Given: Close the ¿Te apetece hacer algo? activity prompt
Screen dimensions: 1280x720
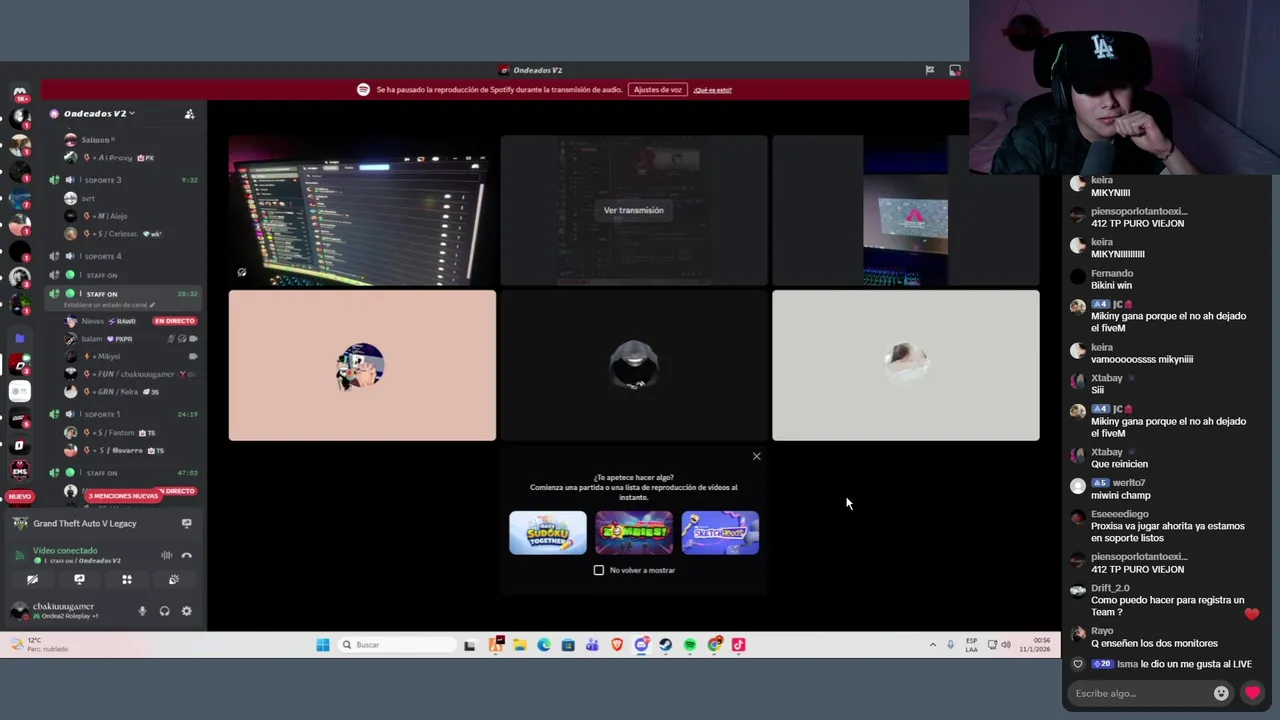Looking at the screenshot, I should point(756,456).
